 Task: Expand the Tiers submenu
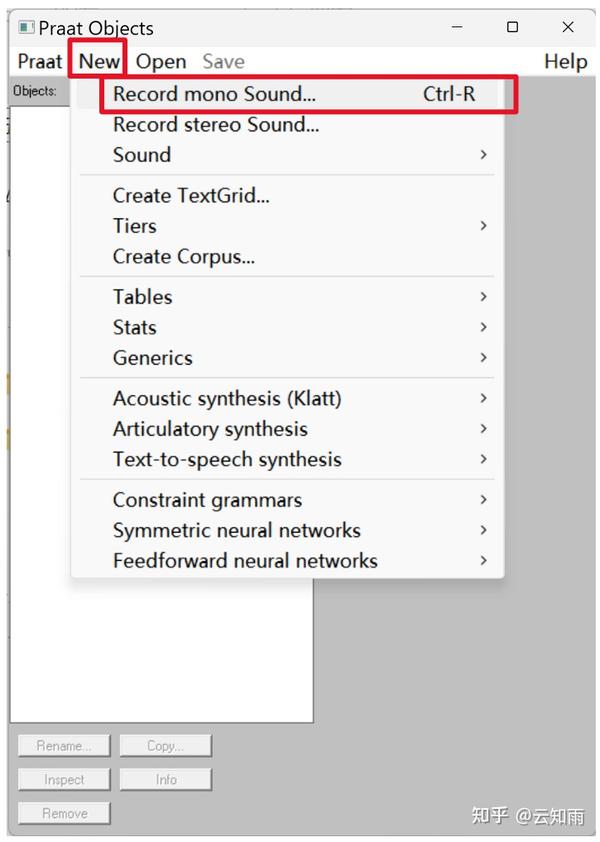135,226
